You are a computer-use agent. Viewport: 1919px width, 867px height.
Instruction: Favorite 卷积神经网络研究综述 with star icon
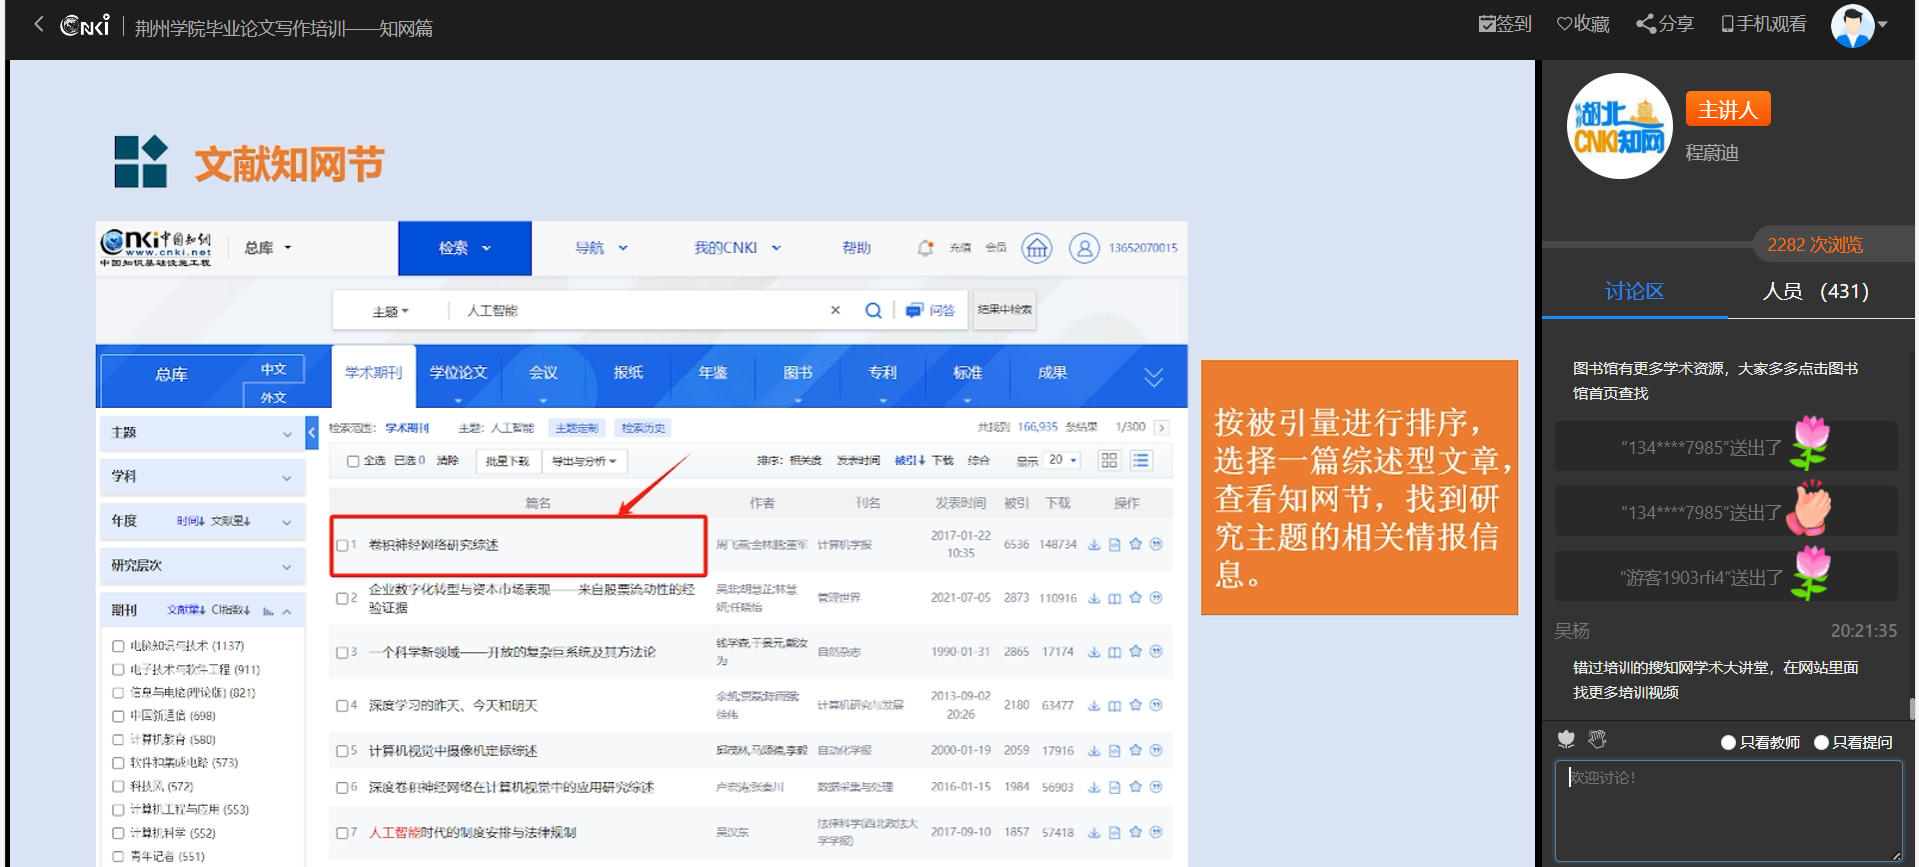1135,544
